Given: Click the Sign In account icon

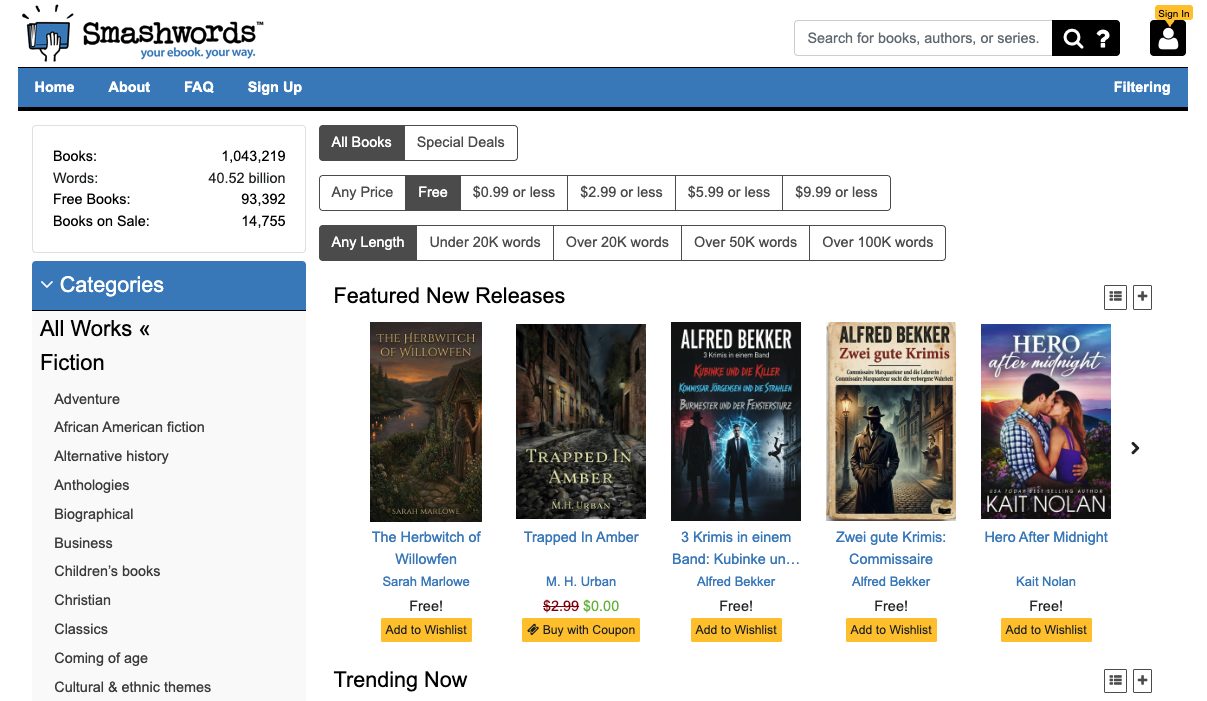Looking at the screenshot, I should (x=1167, y=40).
